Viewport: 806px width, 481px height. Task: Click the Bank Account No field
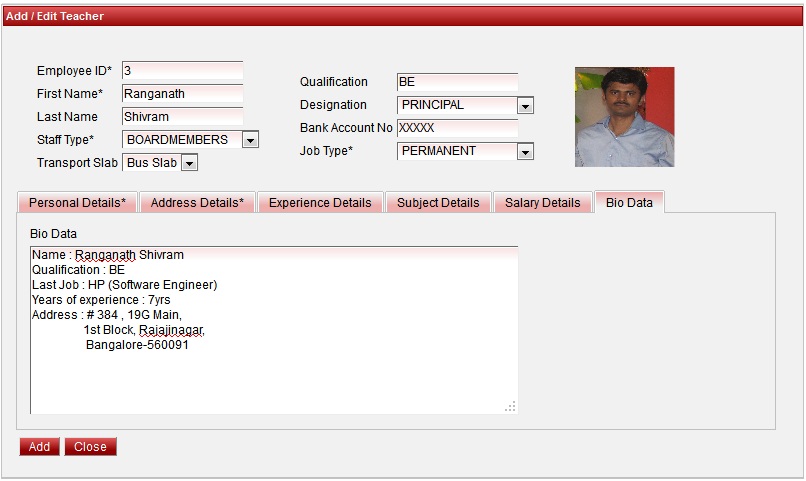tap(457, 128)
